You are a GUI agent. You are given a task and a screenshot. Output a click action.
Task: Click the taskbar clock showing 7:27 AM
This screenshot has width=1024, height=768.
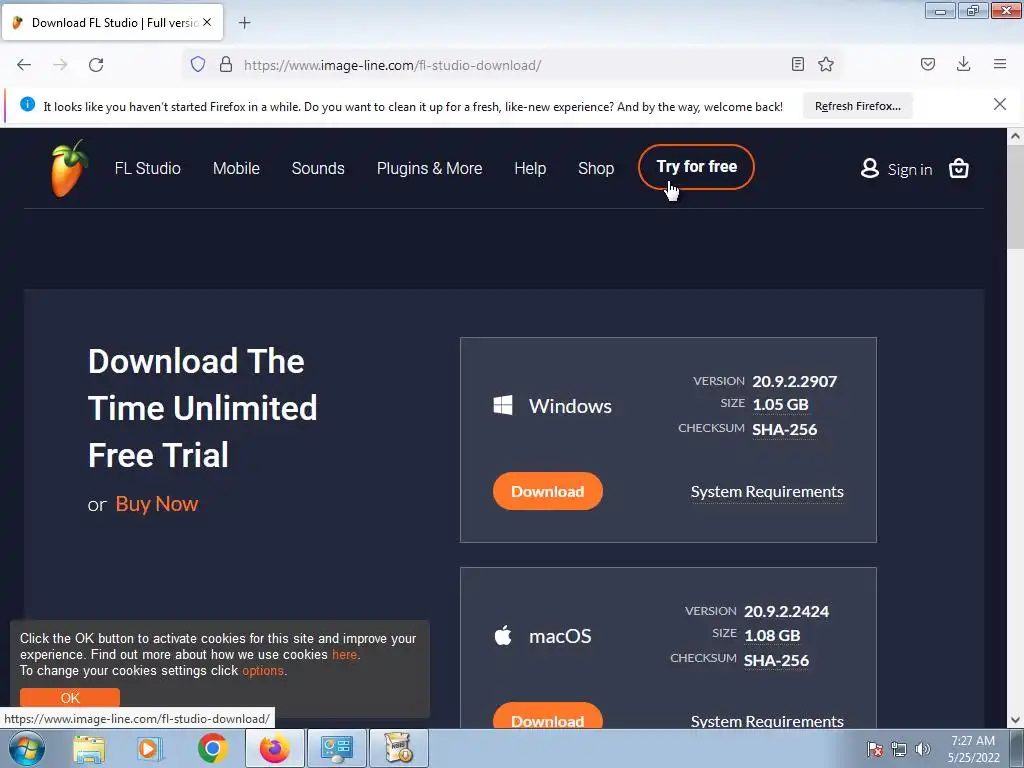tap(973, 749)
